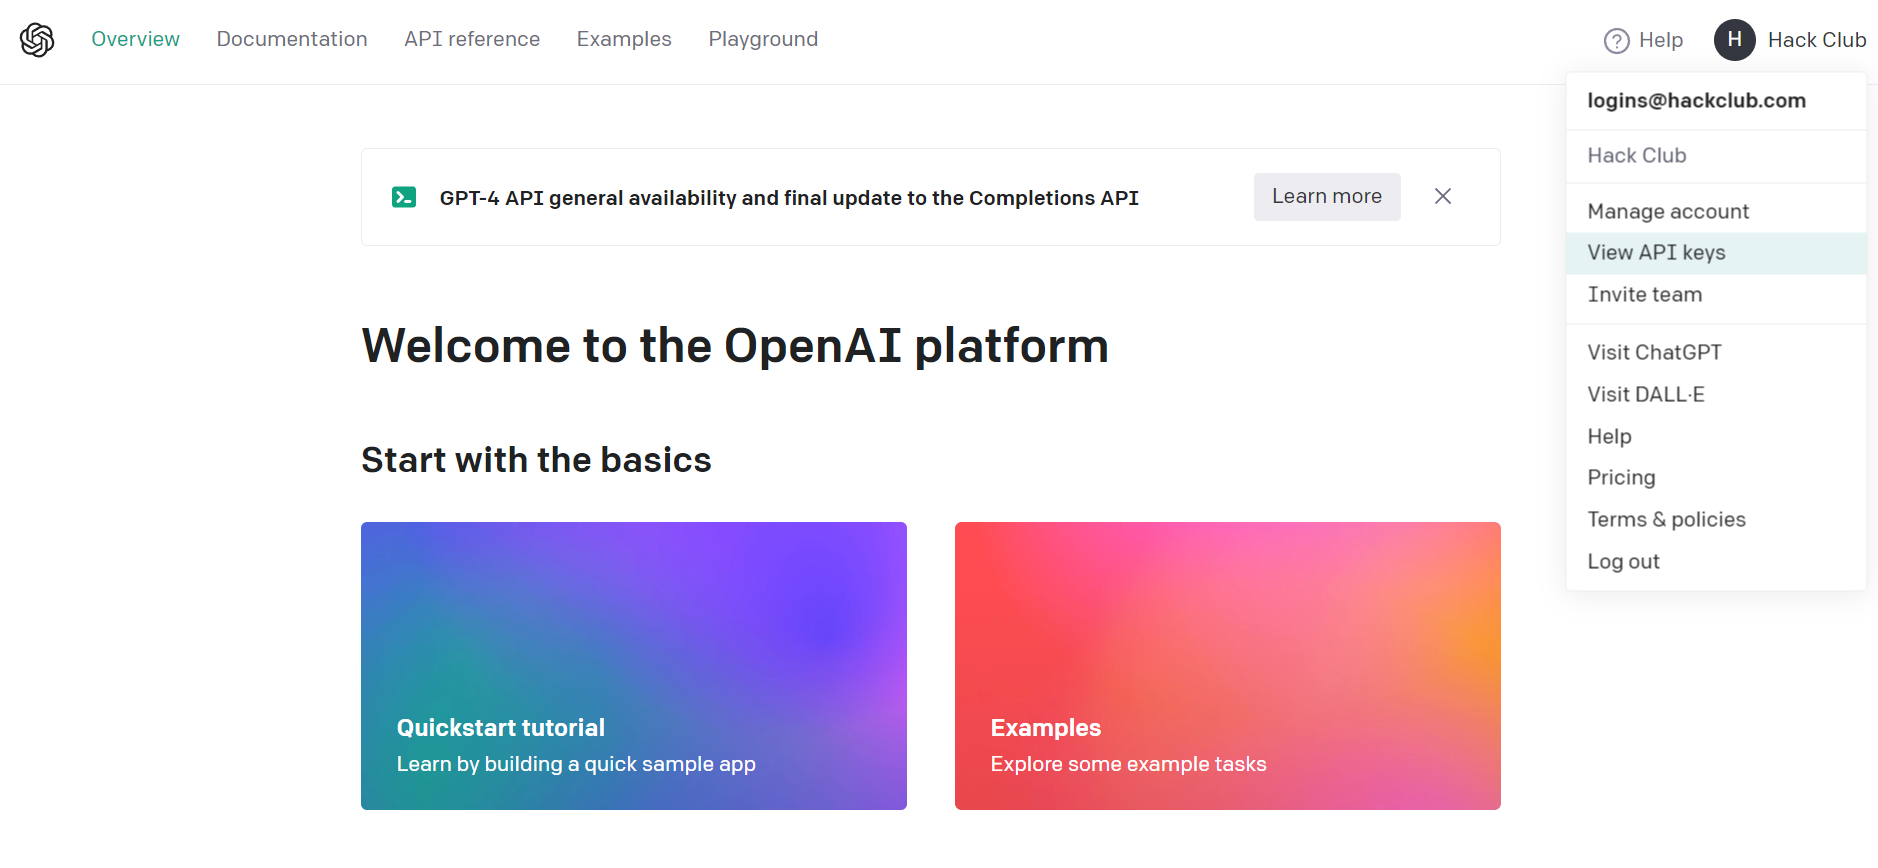
Task: Click 'Start with the basics' heading
Action: coord(536,460)
